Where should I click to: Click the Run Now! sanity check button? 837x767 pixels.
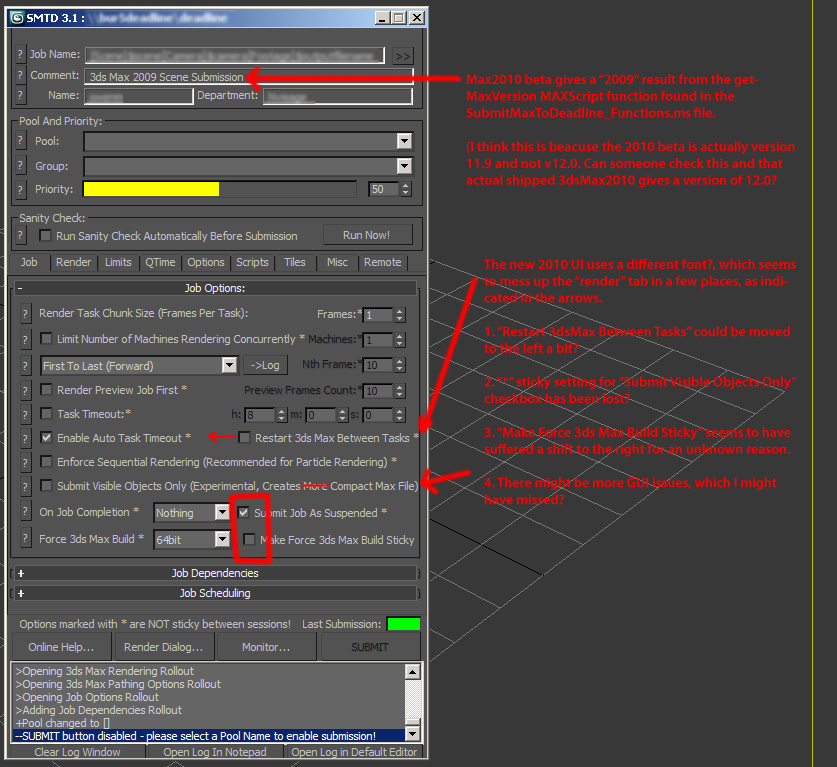(x=367, y=235)
